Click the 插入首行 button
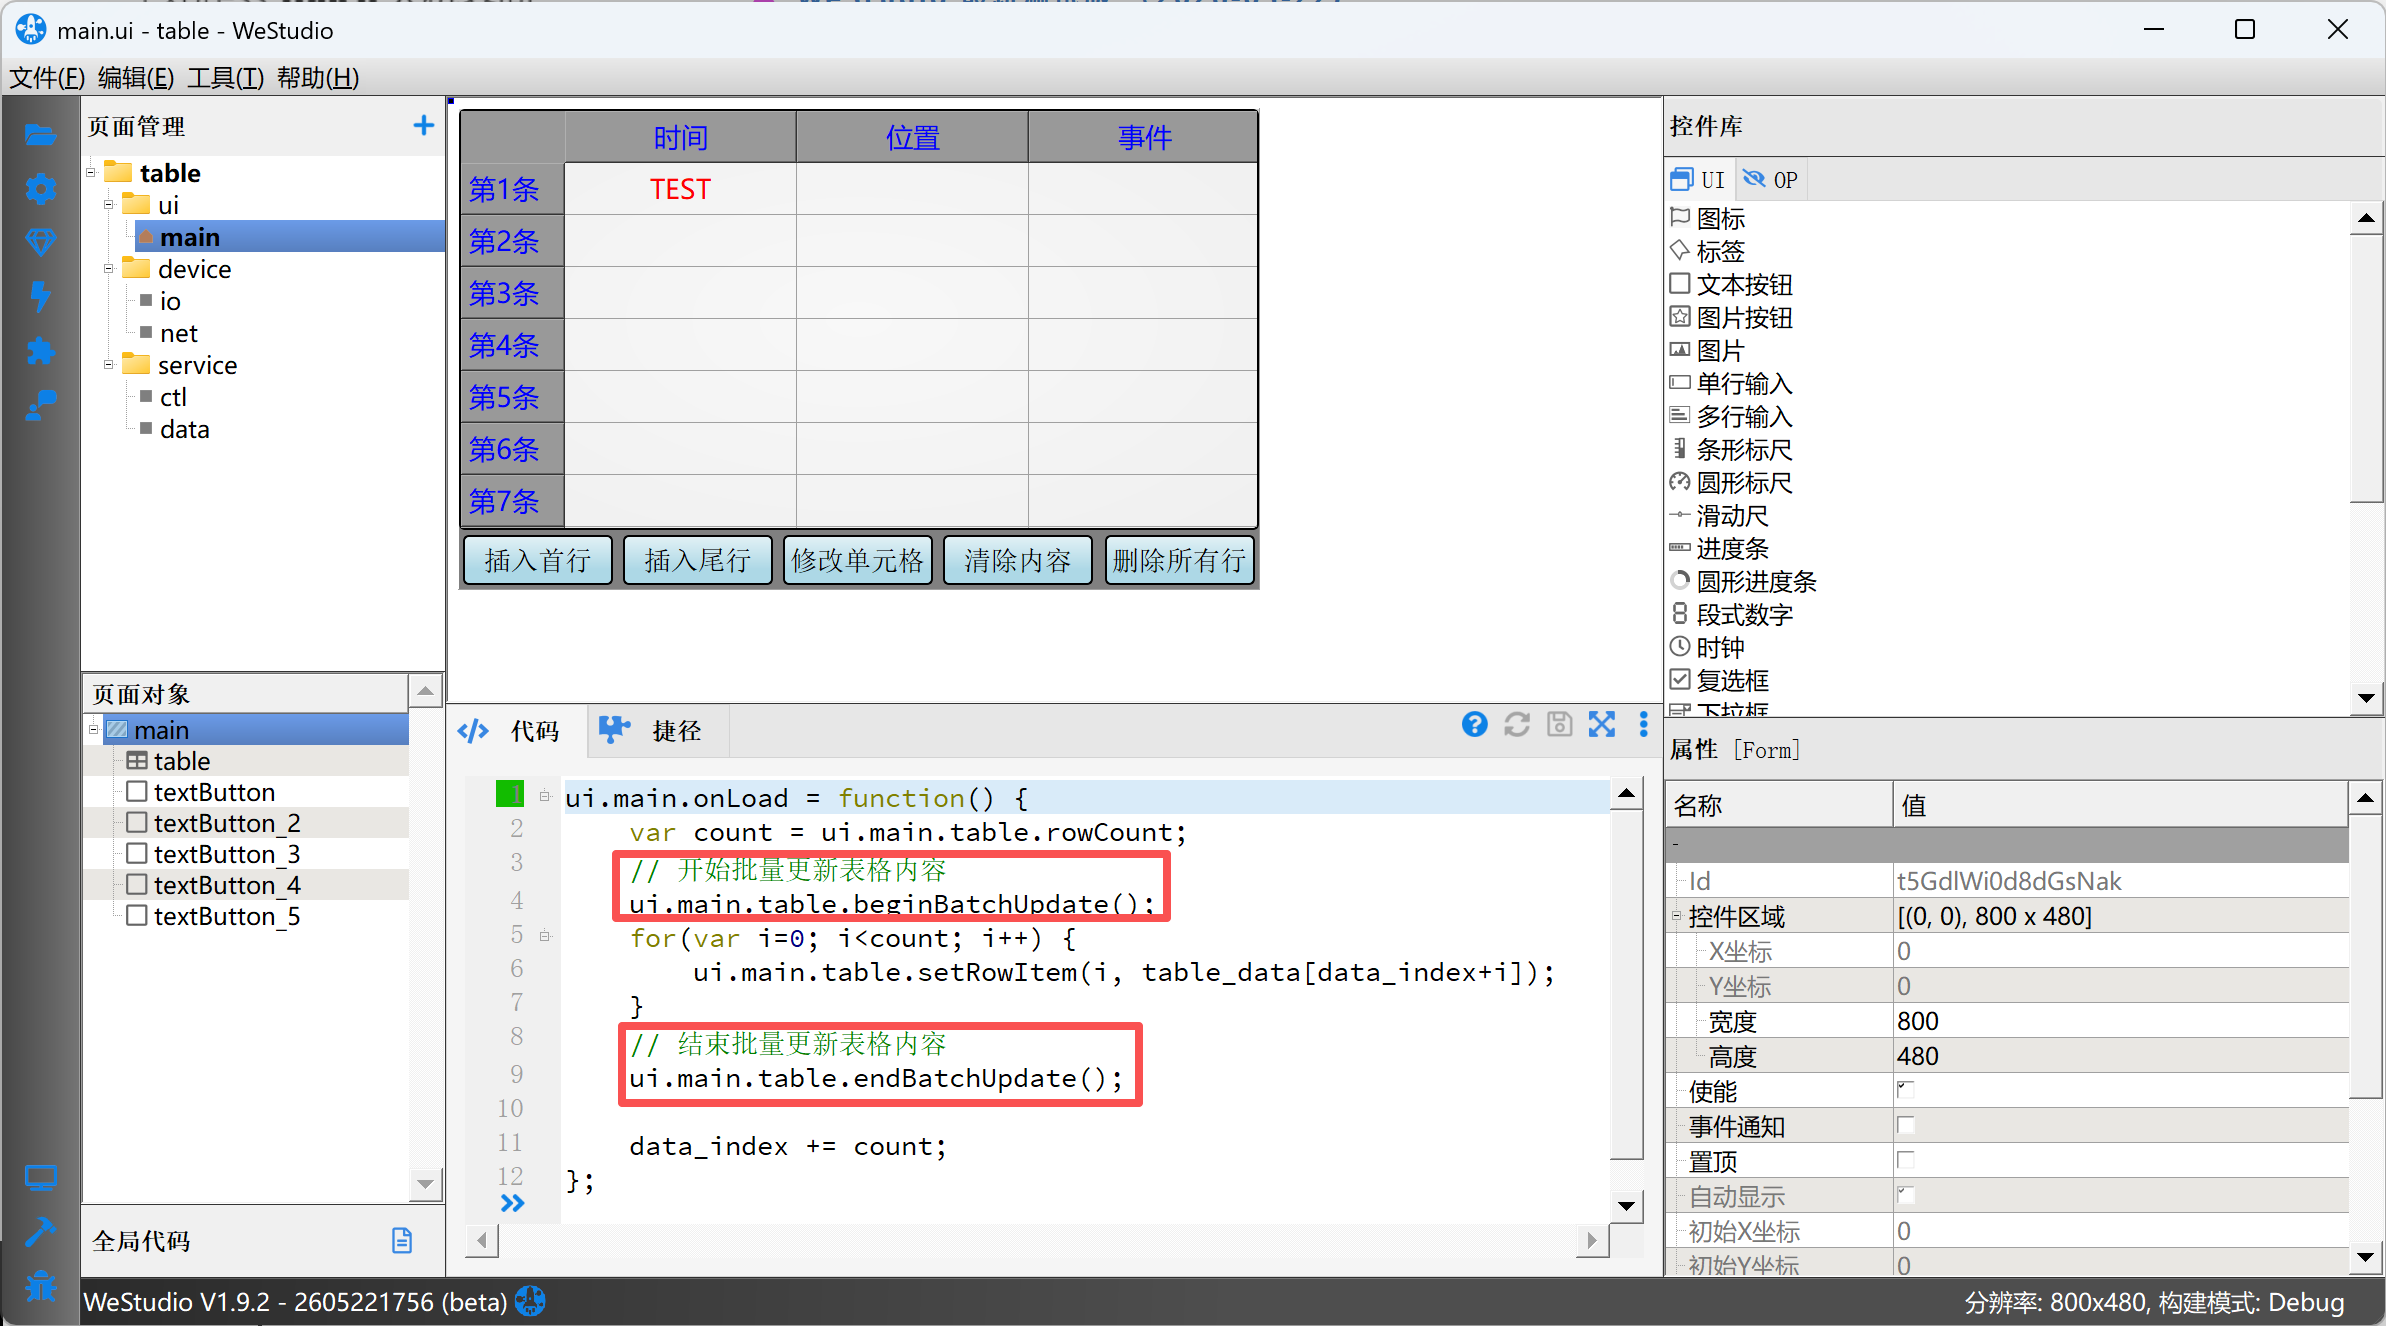Screen dimensions: 2386x1326 tap(538, 560)
